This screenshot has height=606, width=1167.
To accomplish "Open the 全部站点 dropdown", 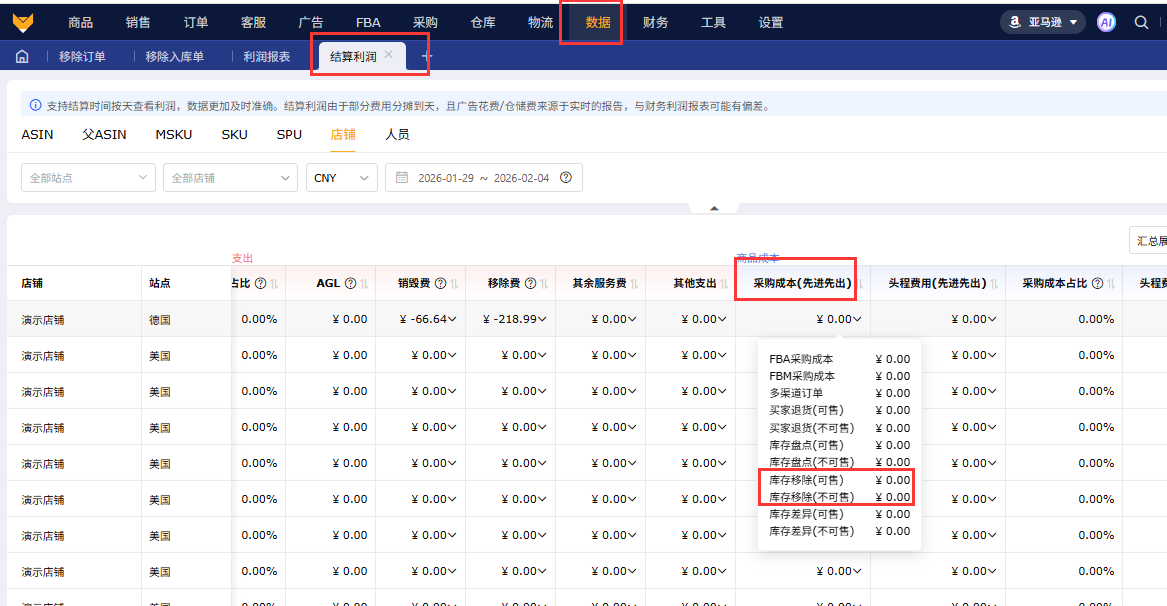I will click(x=88, y=178).
